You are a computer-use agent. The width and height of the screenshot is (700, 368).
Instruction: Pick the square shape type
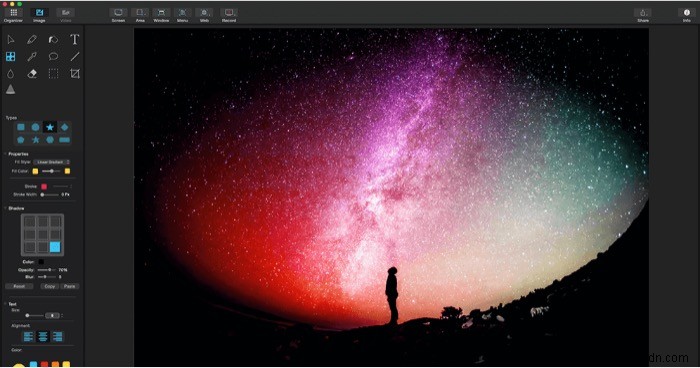coord(21,127)
